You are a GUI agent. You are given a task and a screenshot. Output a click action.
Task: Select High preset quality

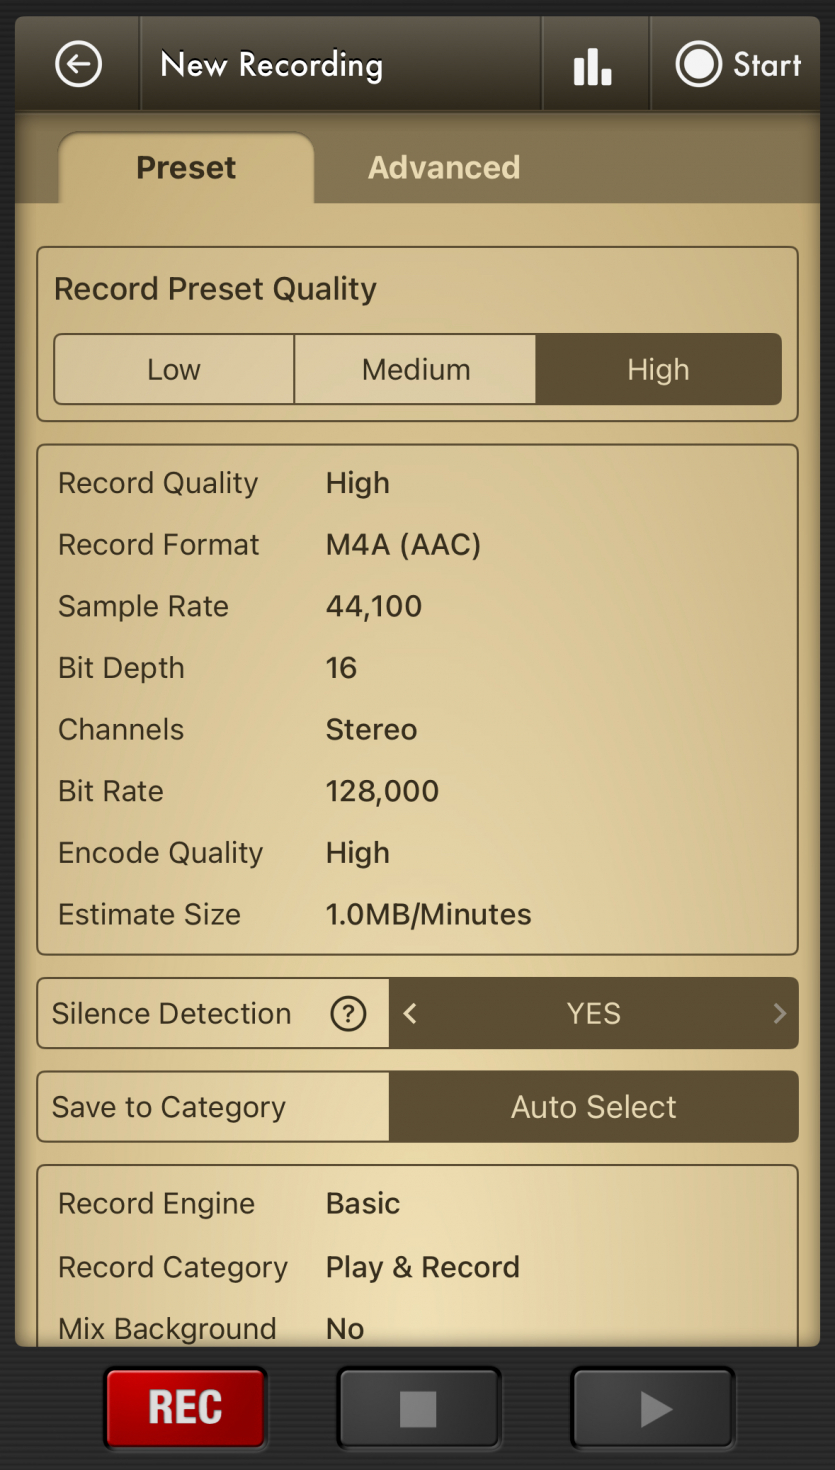click(658, 370)
